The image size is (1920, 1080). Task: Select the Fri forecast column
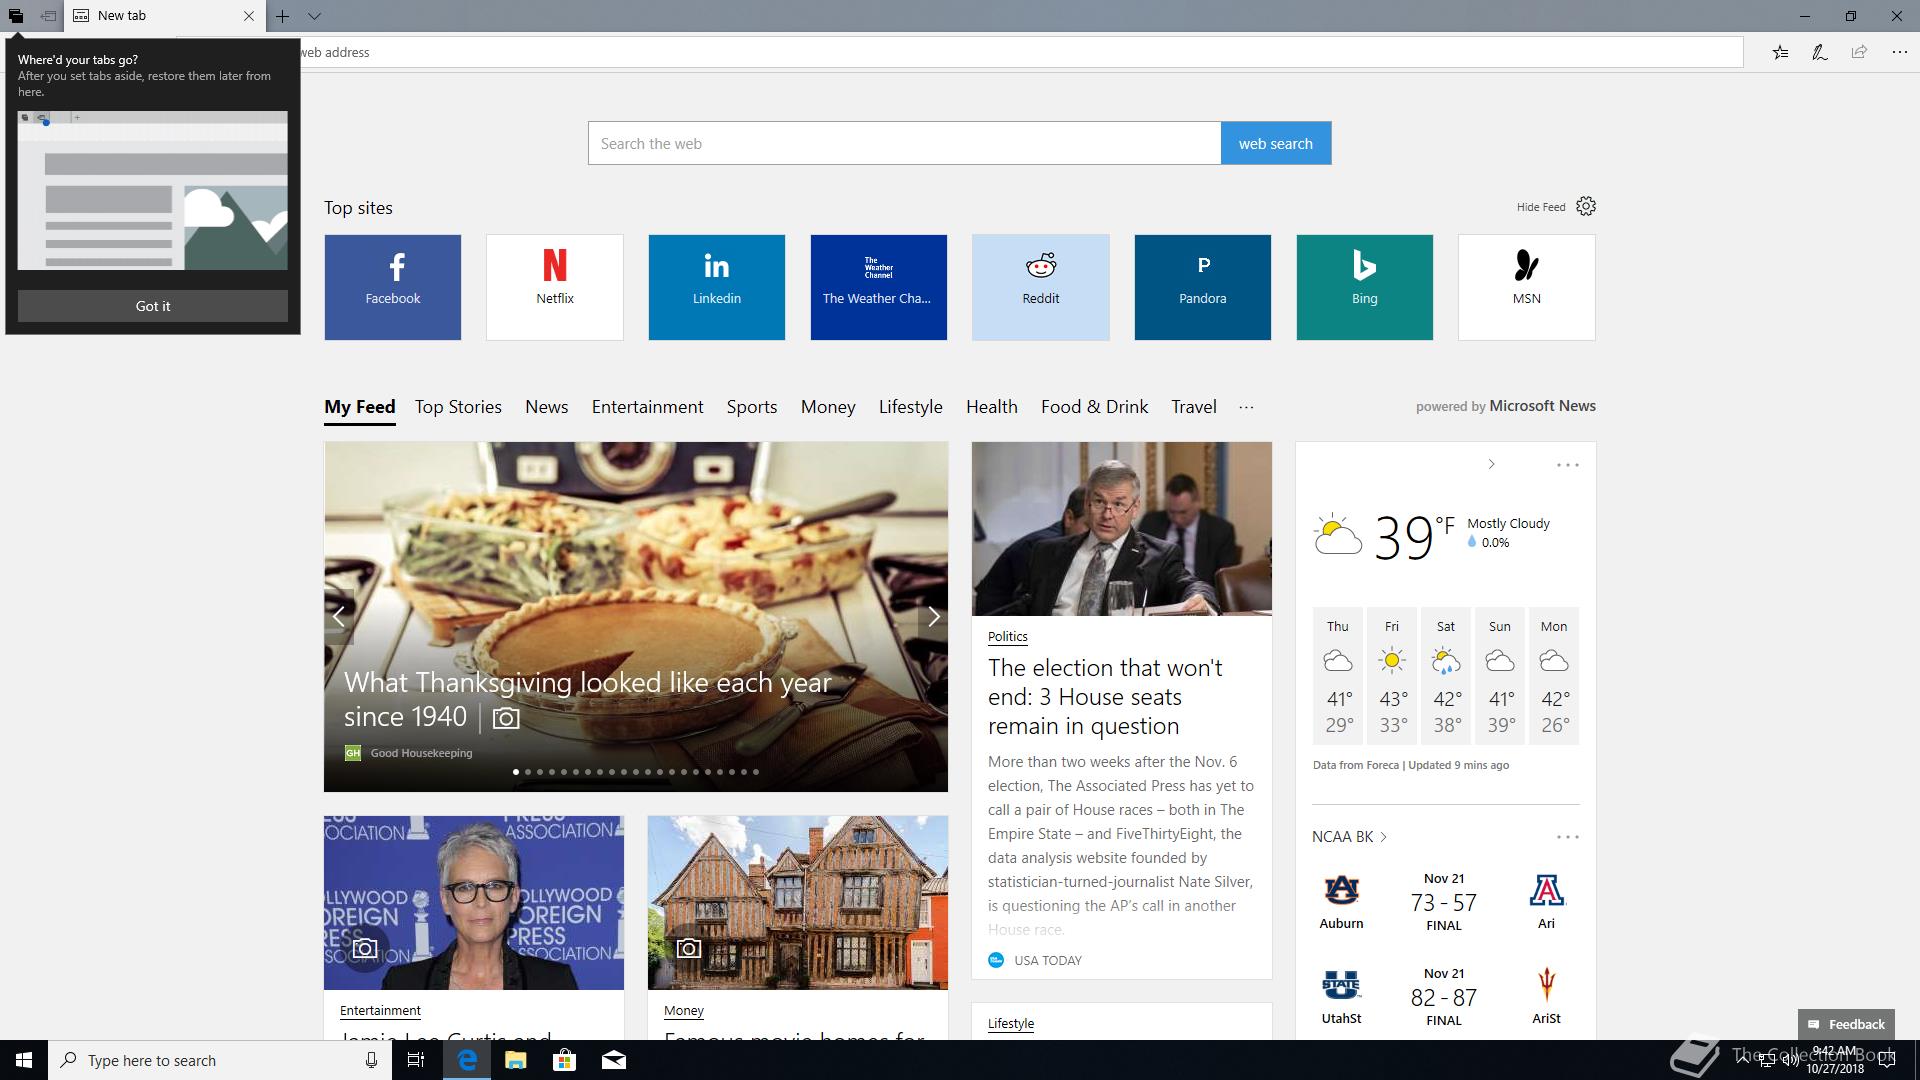tap(1391, 676)
